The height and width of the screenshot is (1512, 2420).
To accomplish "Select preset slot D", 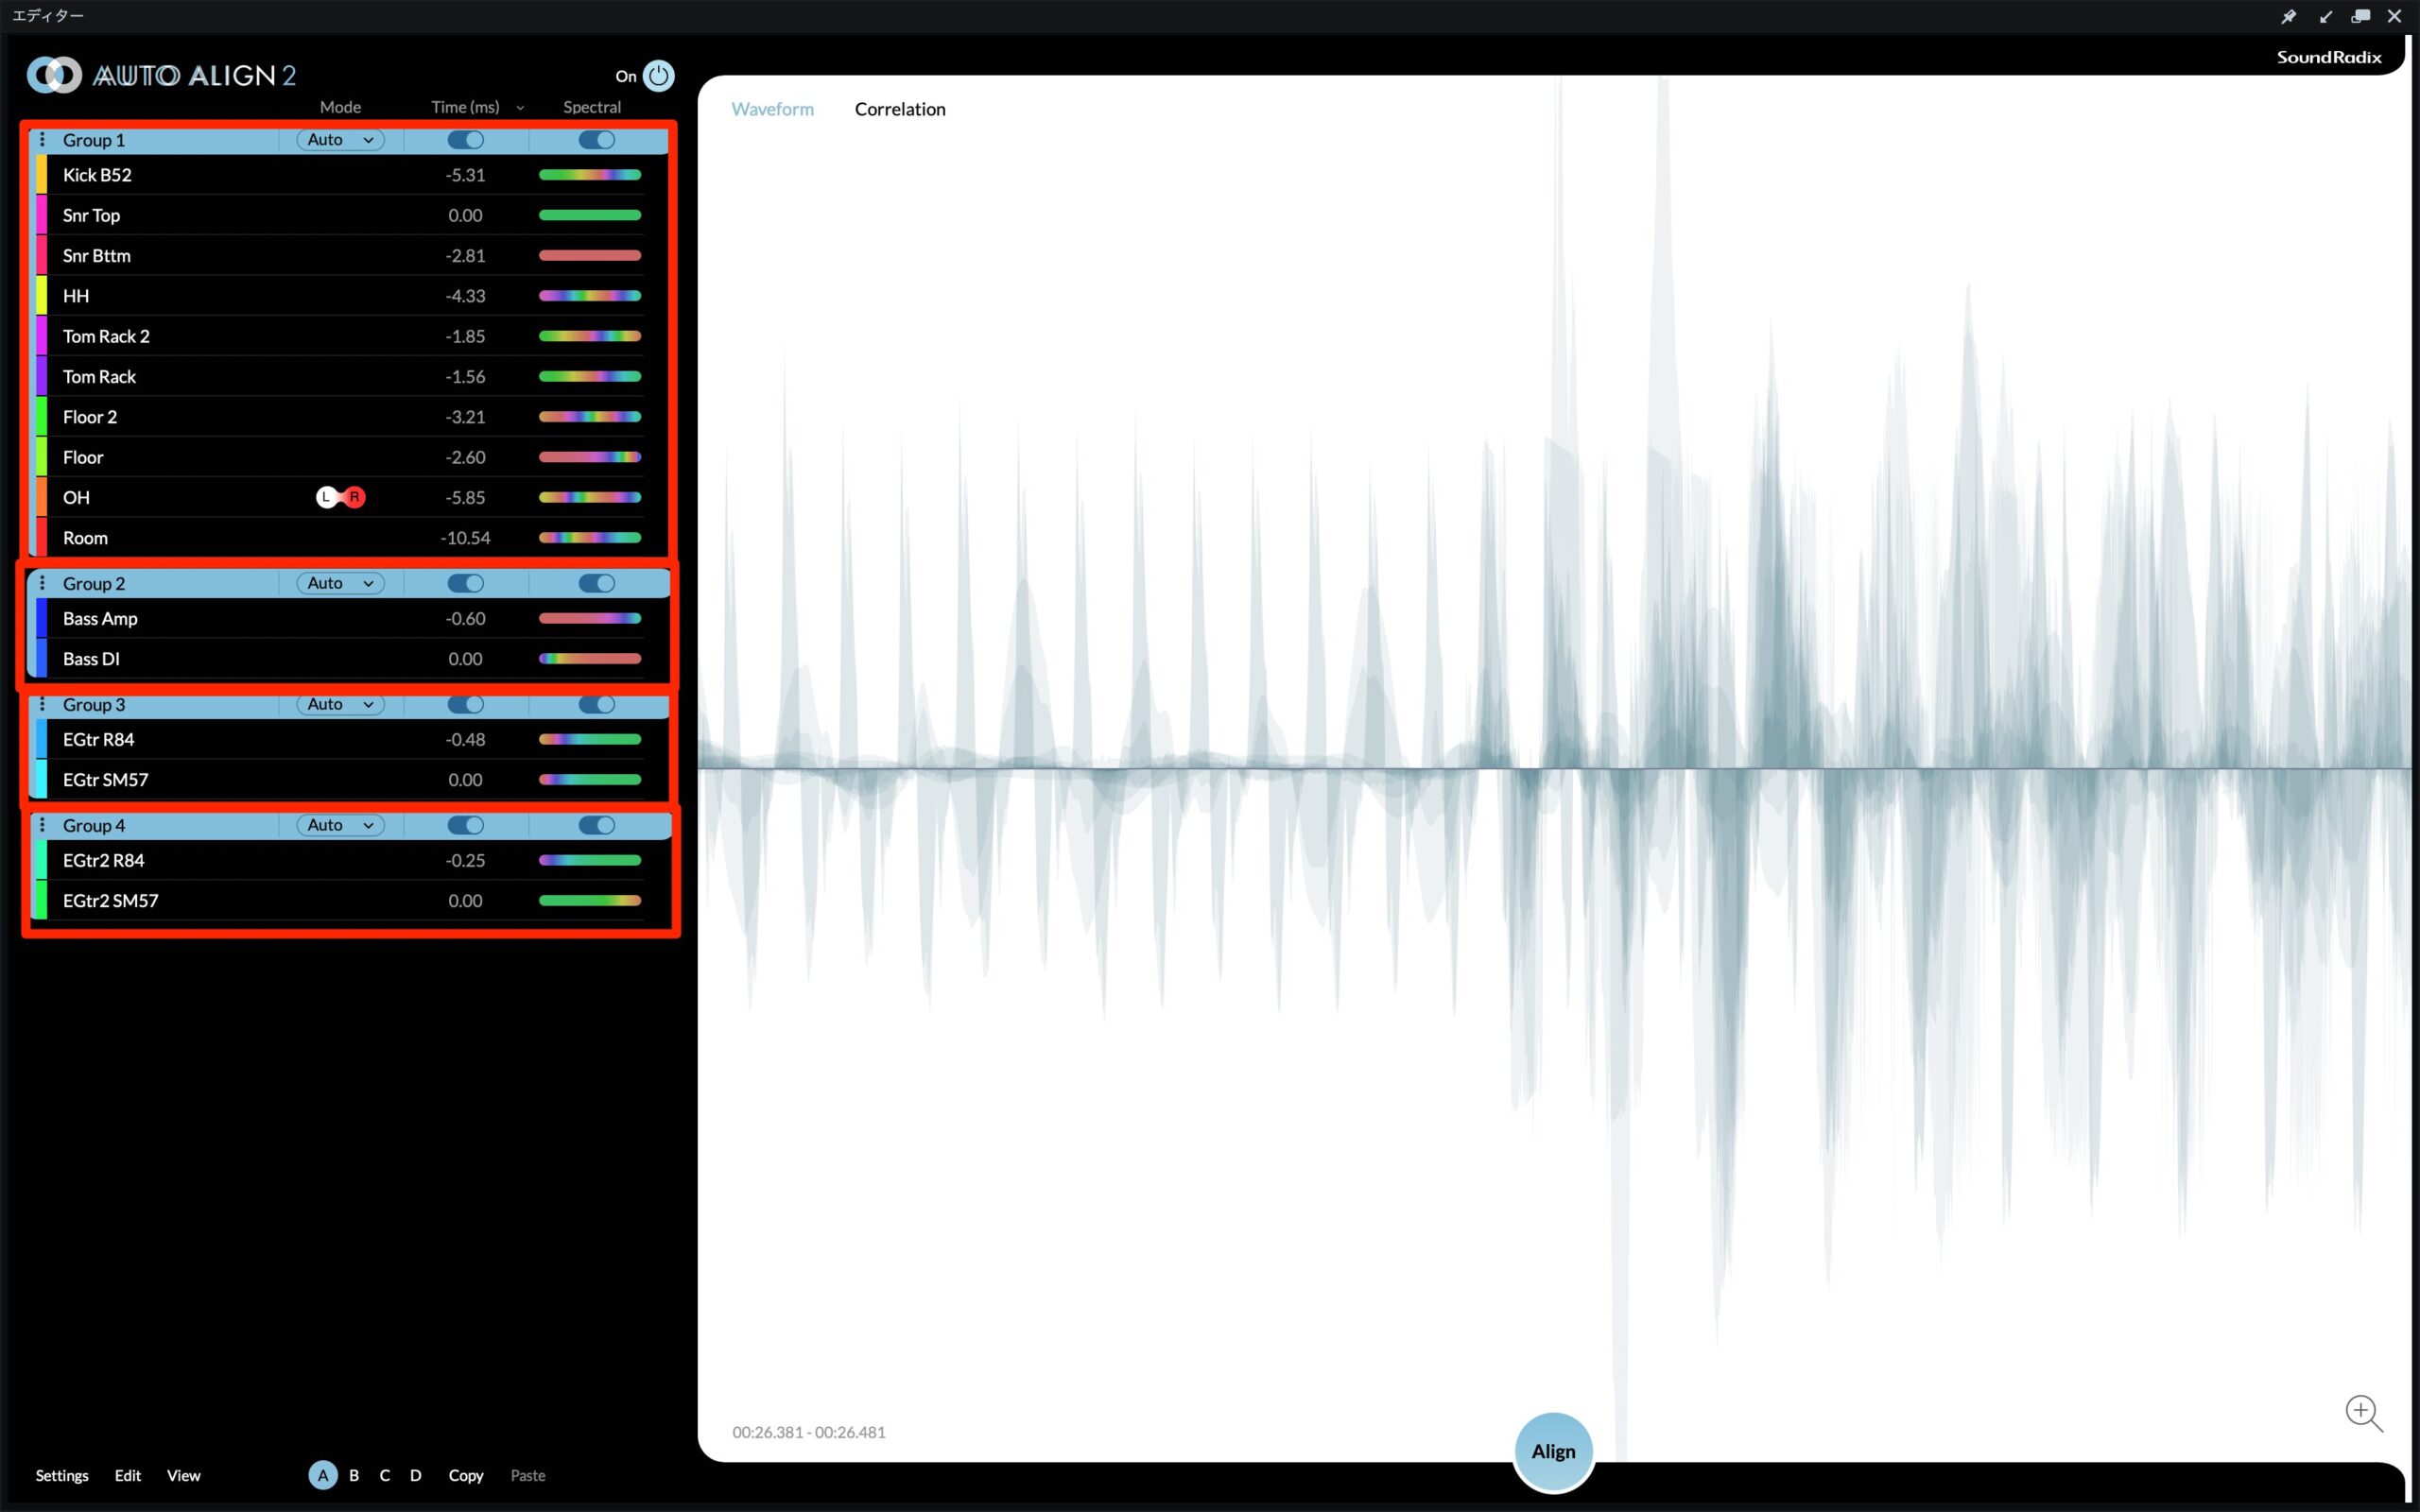I will pos(416,1475).
